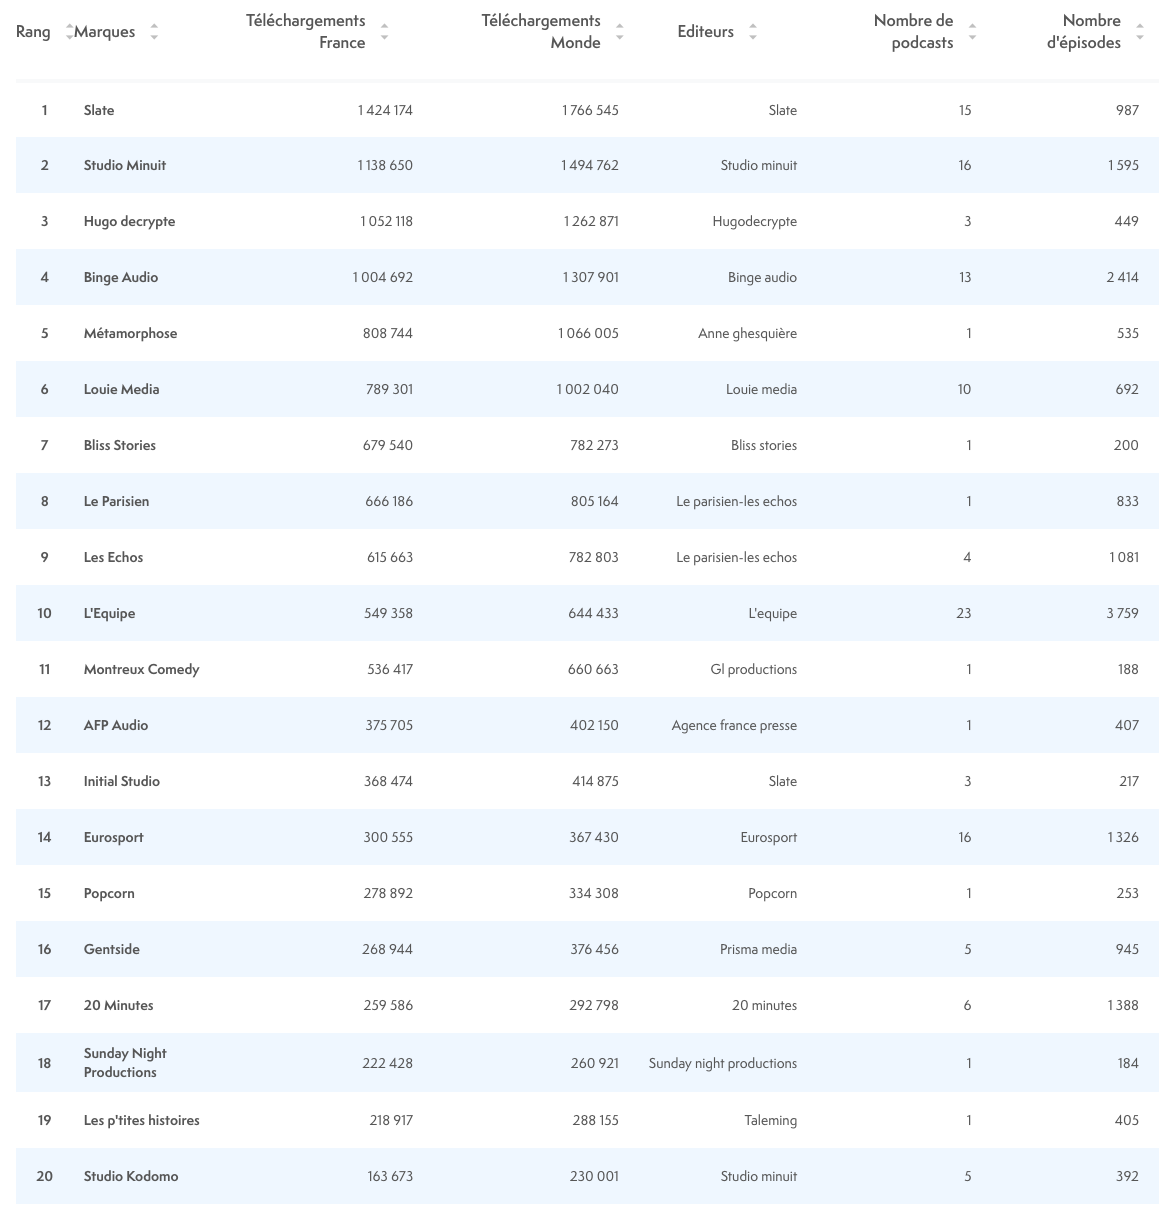Open the Métamorphose entry
The width and height of the screenshot is (1171, 1216).
pos(130,333)
